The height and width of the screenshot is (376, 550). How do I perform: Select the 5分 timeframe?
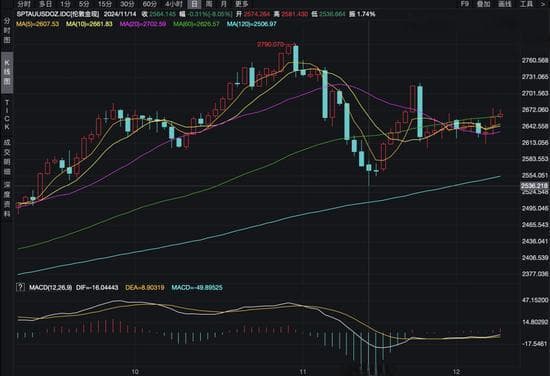coord(84,4)
